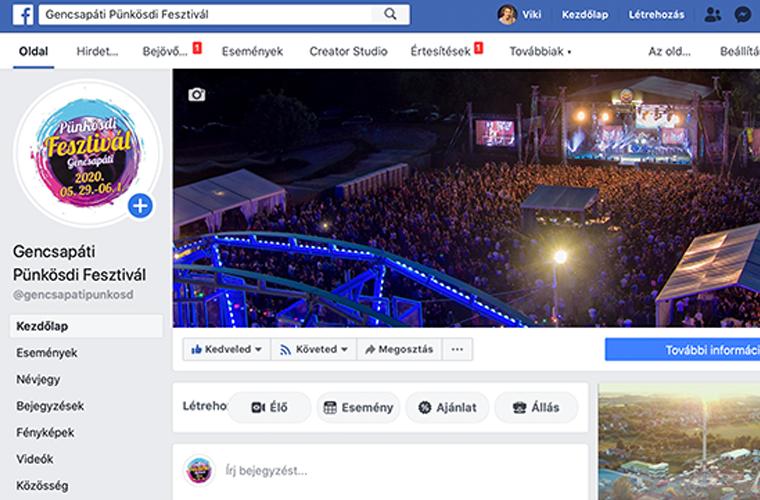The image size is (760, 500).
Task: Open the Messenger icon in the top bar
Action: (x=743, y=15)
